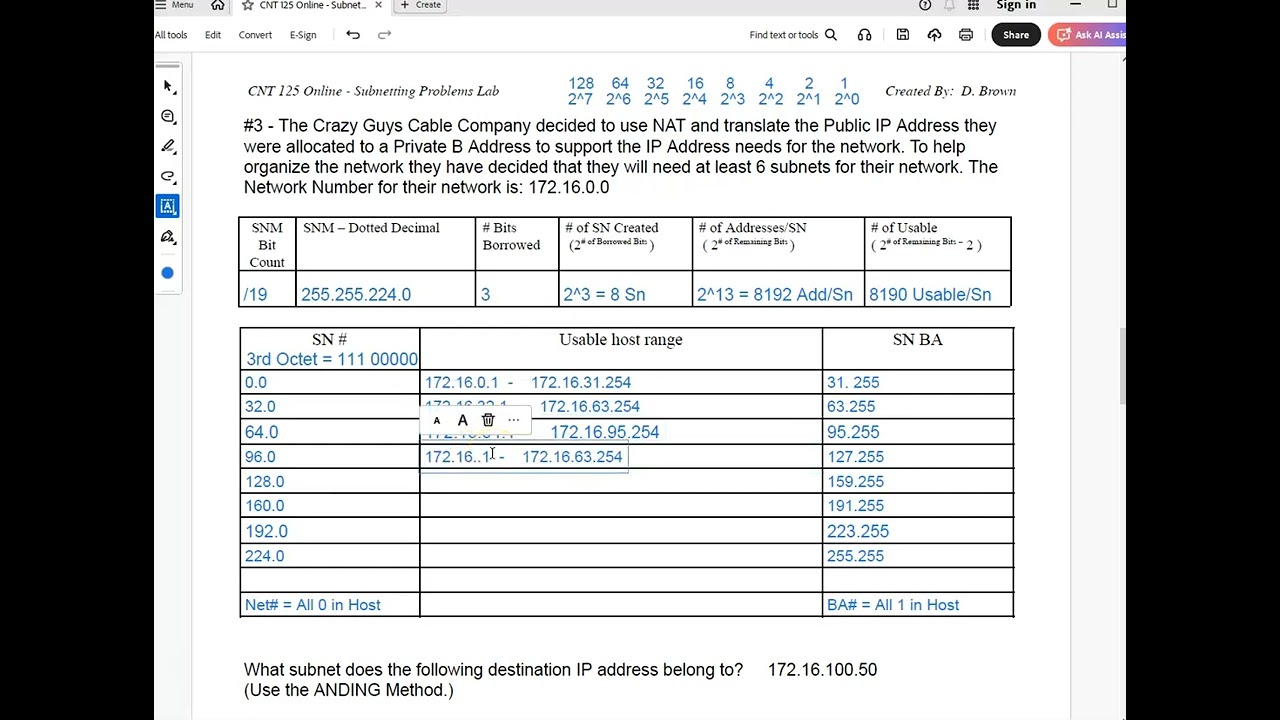Click the Share button
This screenshot has height=720, width=1280.
(x=1016, y=35)
